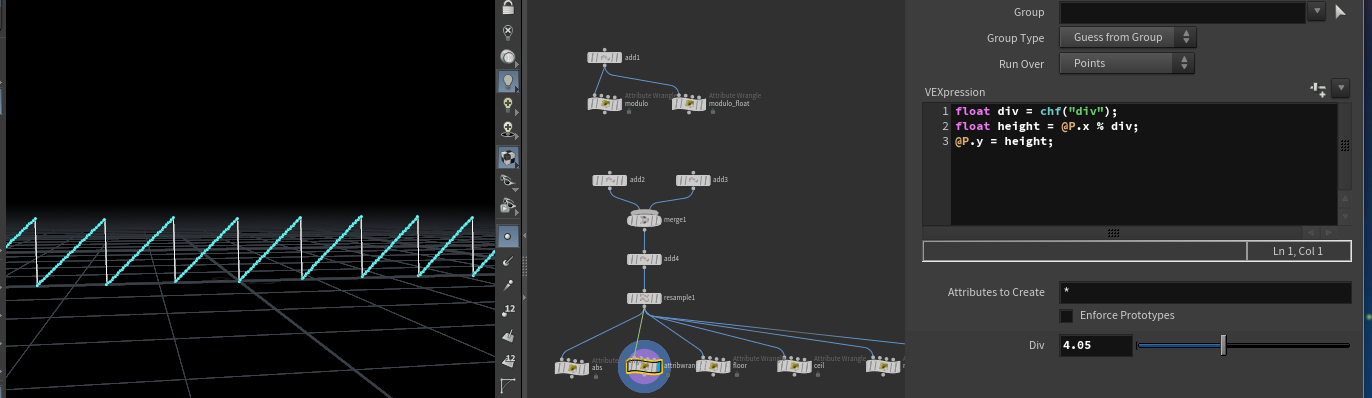Click the crossed-circle icon below the lock

pyautogui.click(x=508, y=32)
